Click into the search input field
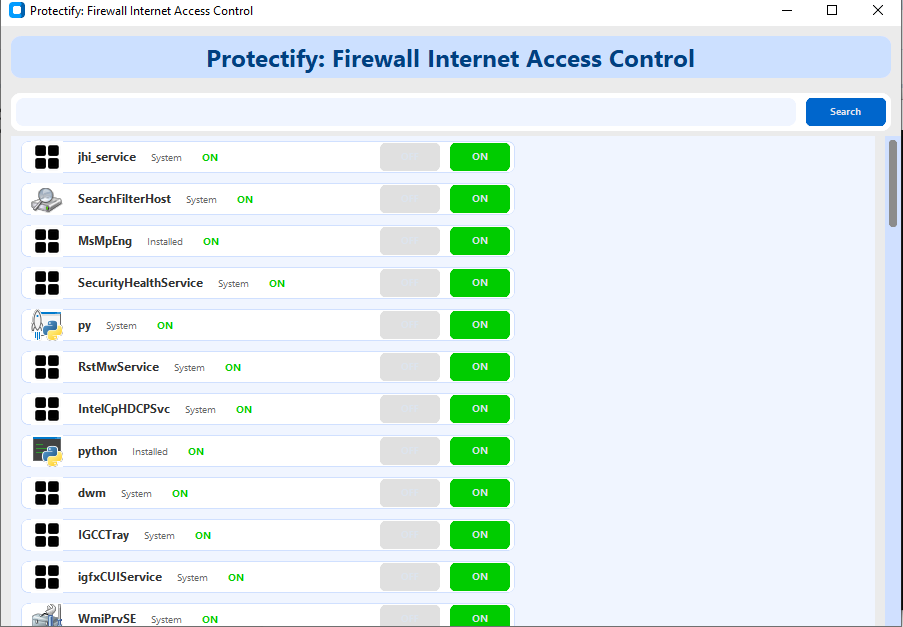Image resolution: width=903 pixels, height=627 pixels. 405,112
